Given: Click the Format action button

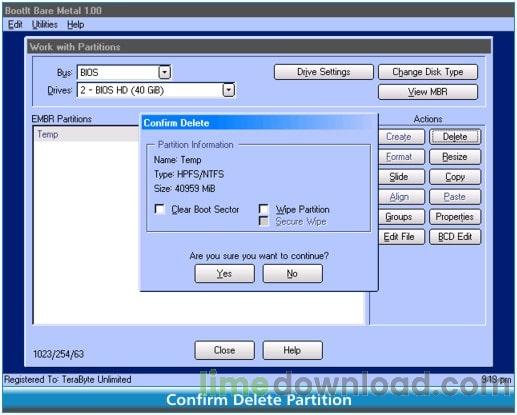Looking at the screenshot, I should click(401, 157).
